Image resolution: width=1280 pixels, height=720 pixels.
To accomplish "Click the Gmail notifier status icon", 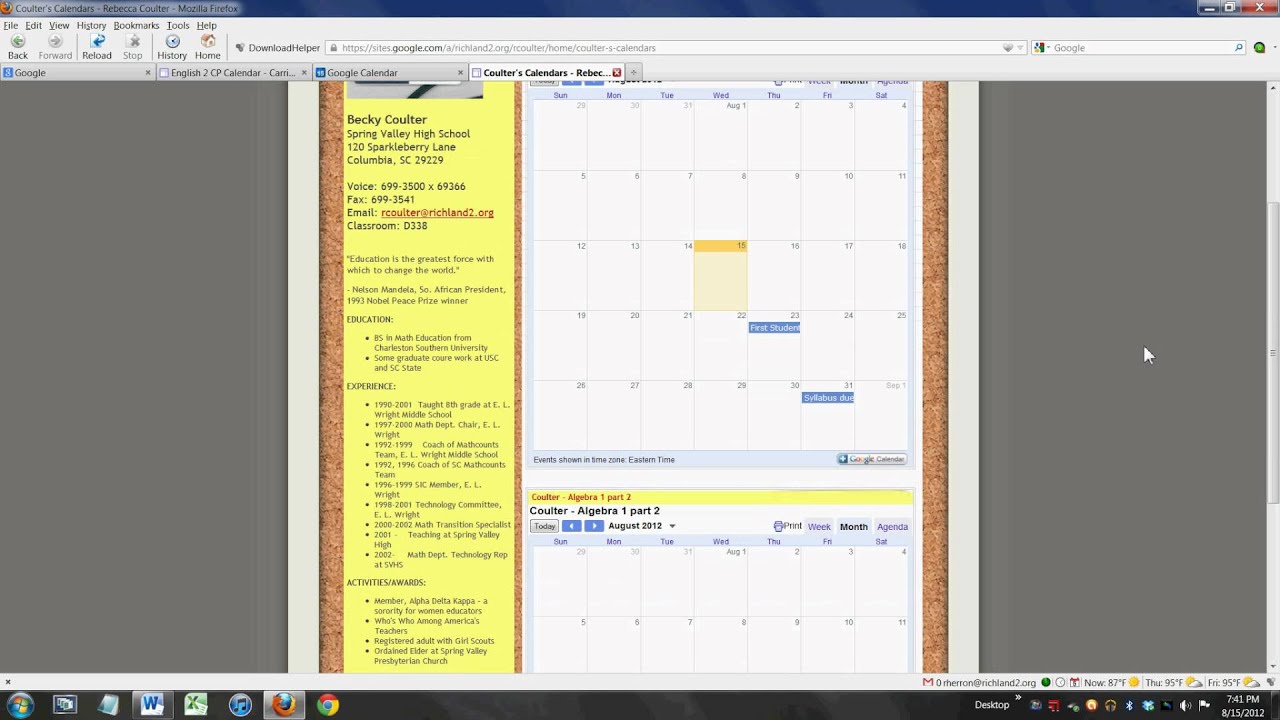I will [x=928, y=682].
